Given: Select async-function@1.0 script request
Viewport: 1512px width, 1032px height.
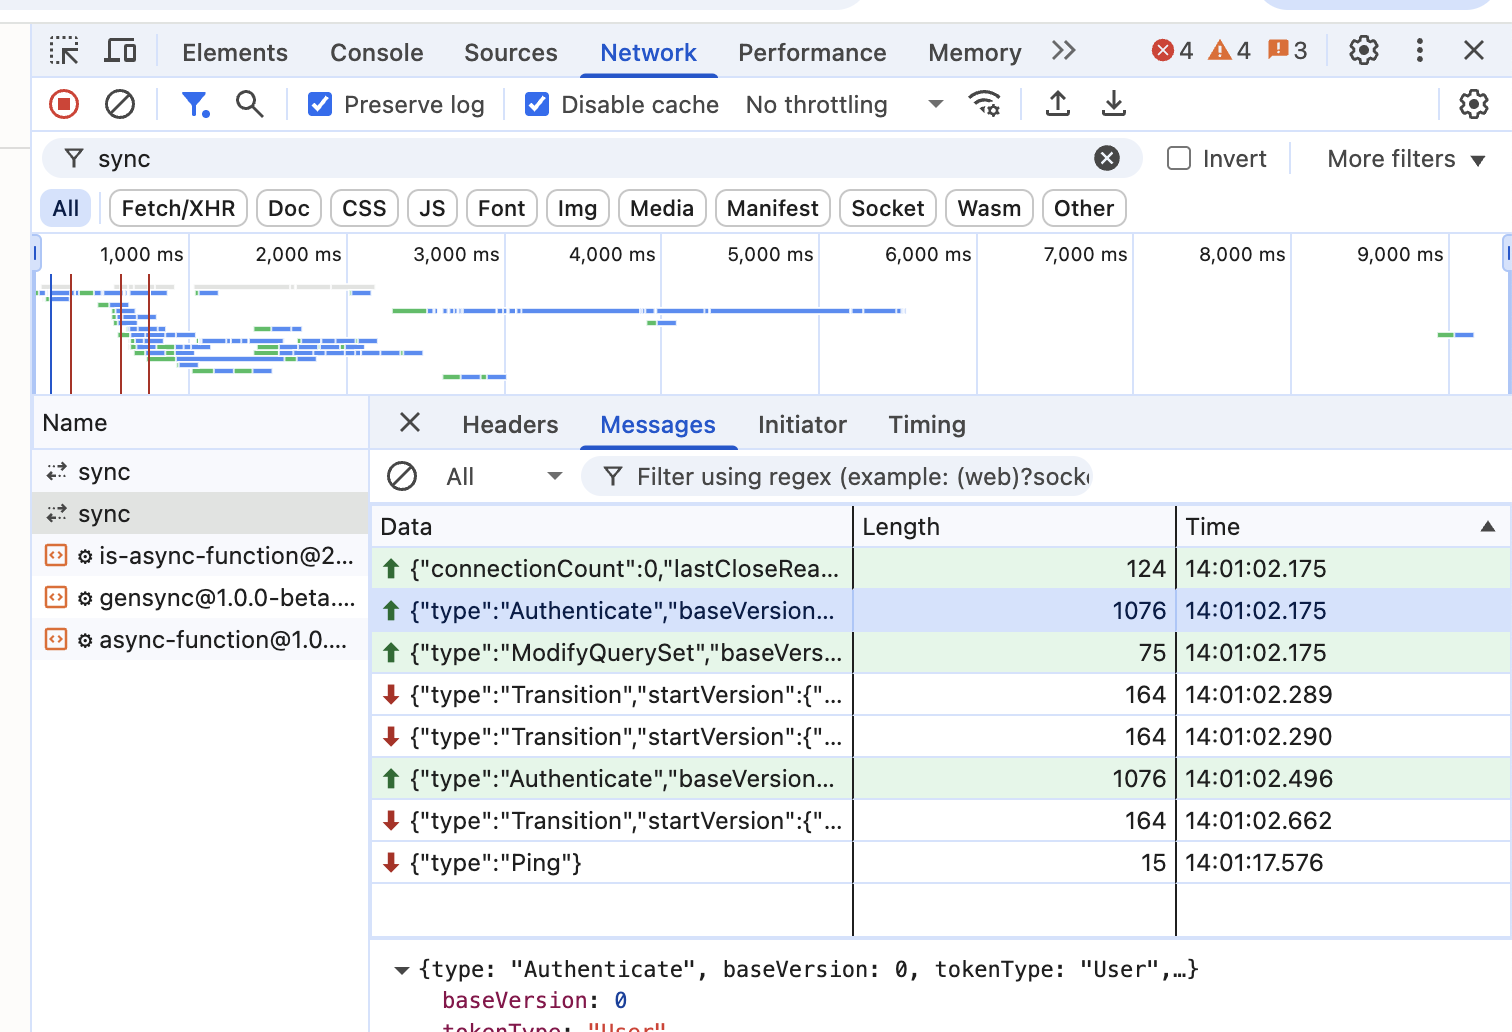Looking at the screenshot, I should [200, 640].
